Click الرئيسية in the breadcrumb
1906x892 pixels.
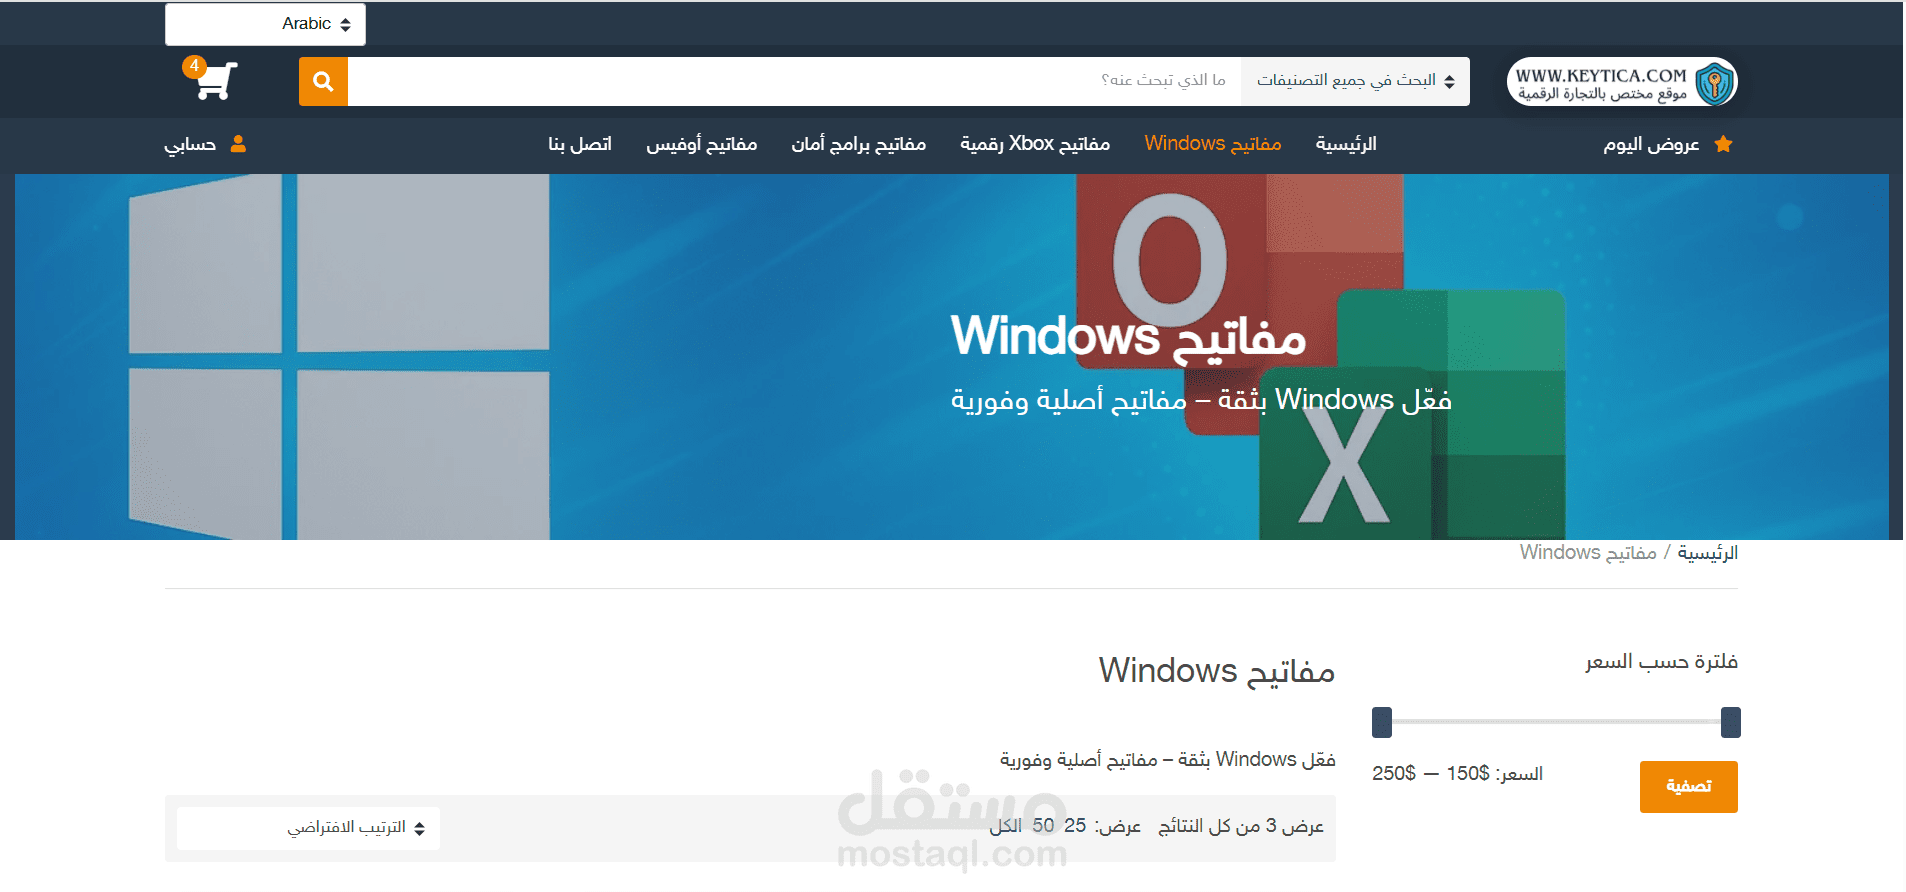[x=1708, y=553]
